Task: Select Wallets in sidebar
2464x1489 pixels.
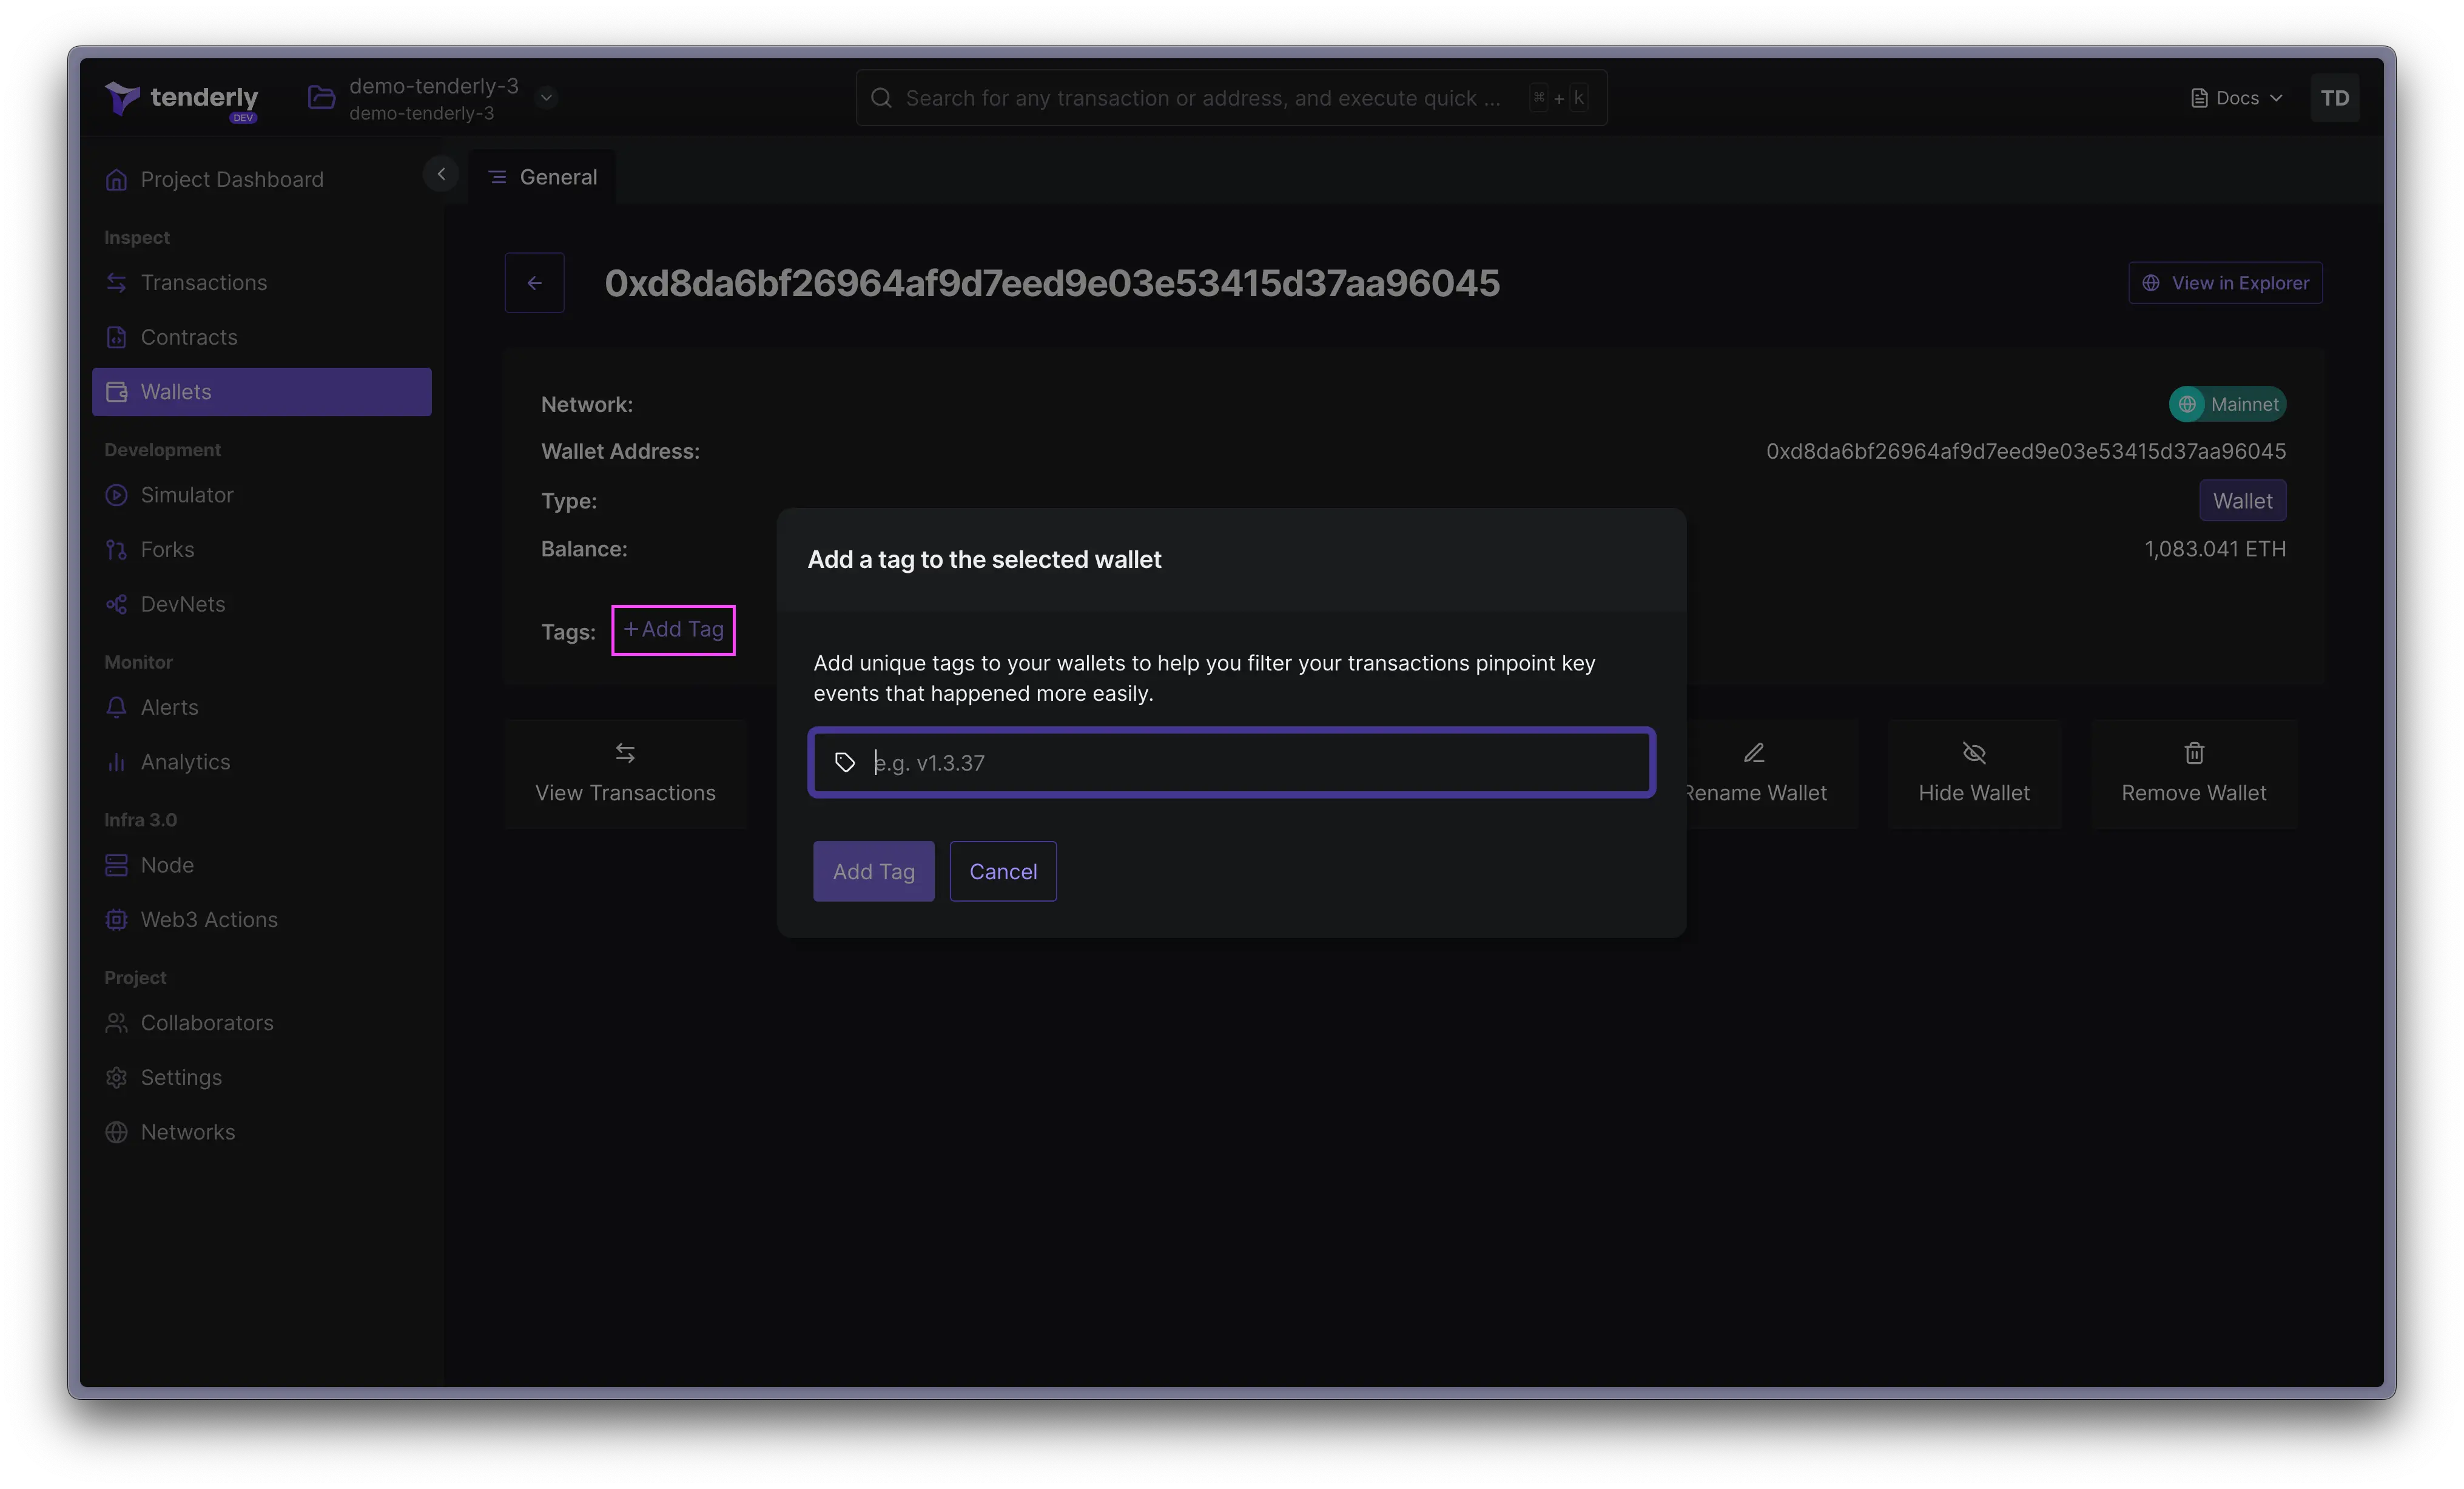Action: tap(262, 392)
